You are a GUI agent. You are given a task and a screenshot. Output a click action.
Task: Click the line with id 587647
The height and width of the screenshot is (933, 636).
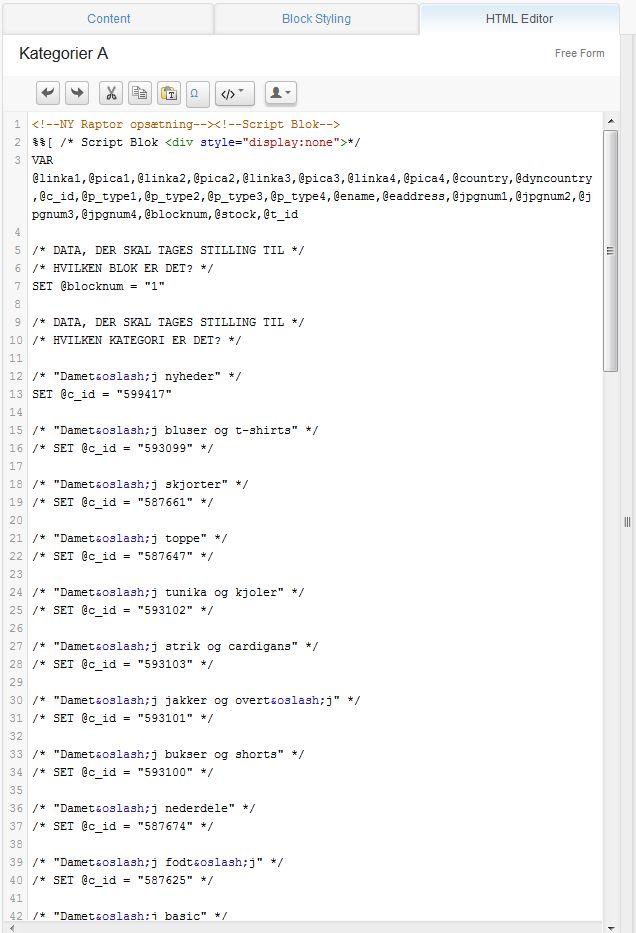pyautogui.click(x=123, y=556)
